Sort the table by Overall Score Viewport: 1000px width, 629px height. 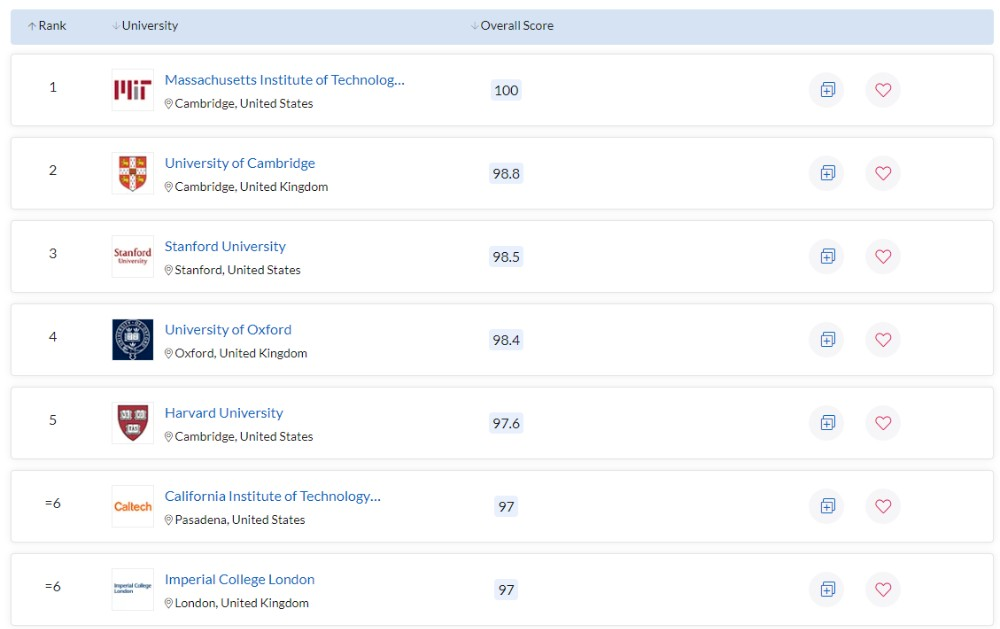tap(512, 26)
